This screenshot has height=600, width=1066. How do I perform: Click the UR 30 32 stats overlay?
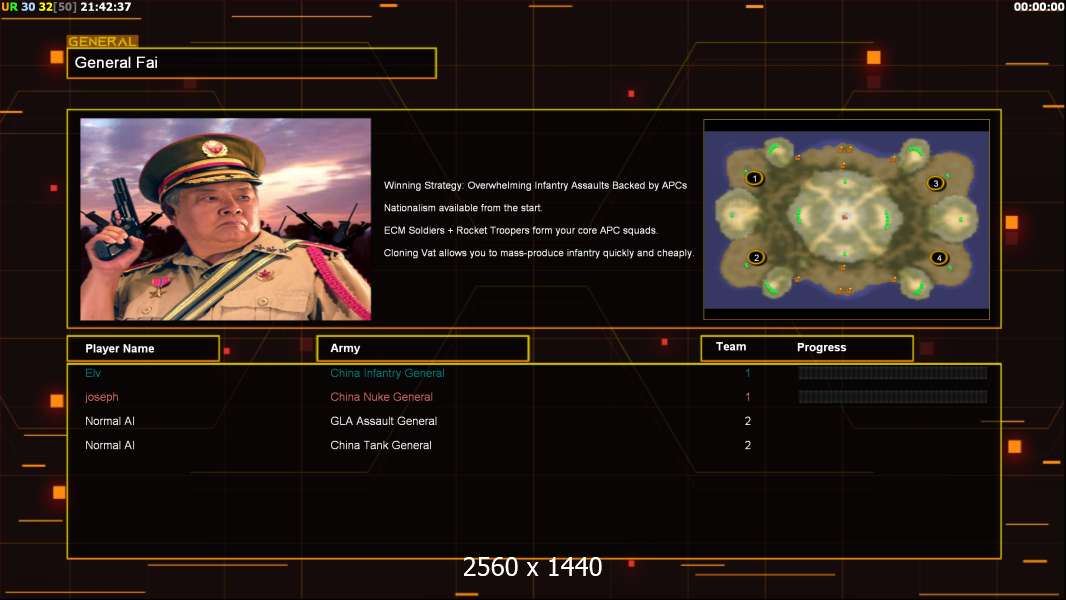pyautogui.click(x=39, y=7)
